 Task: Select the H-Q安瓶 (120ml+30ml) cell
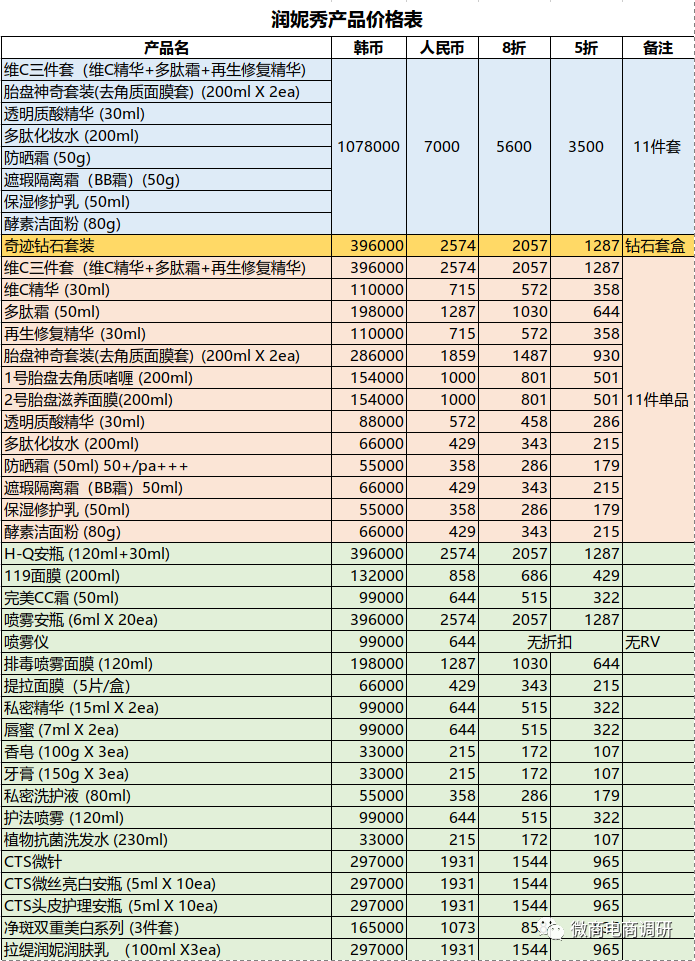[x=166, y=554]
